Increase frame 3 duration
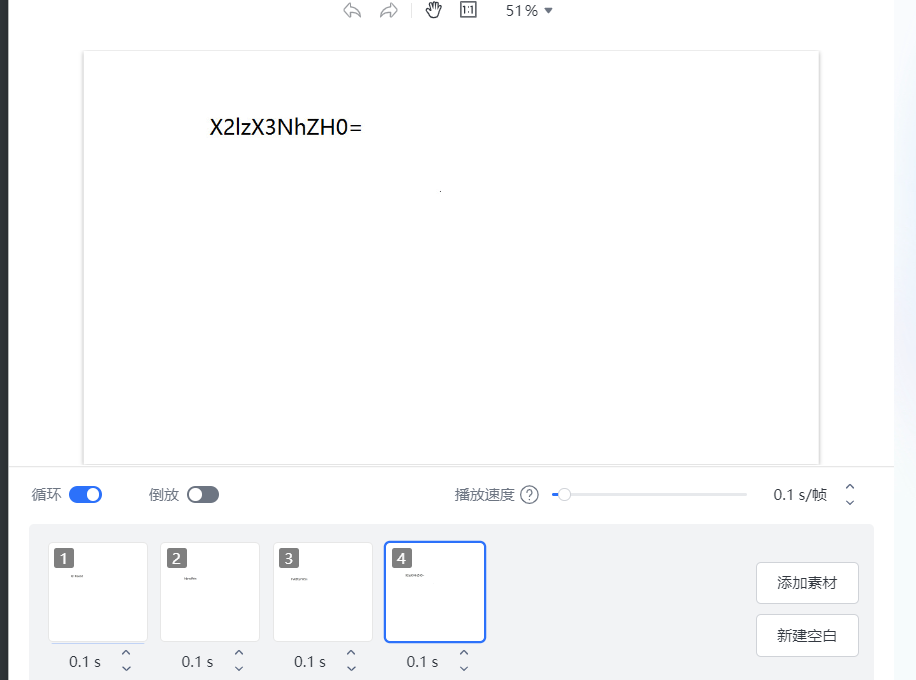Image resolution: width=916 pixels, height=680 pixels. tap(351, 653)
